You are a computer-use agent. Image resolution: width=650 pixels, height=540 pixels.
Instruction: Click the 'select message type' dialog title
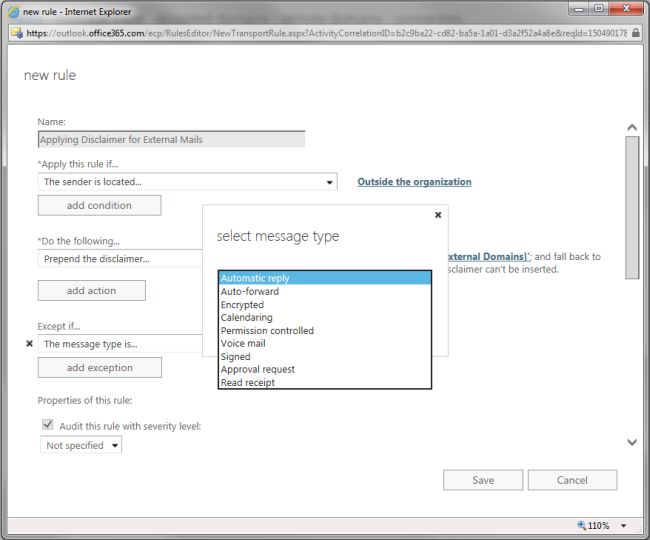[x=278, y=236]
